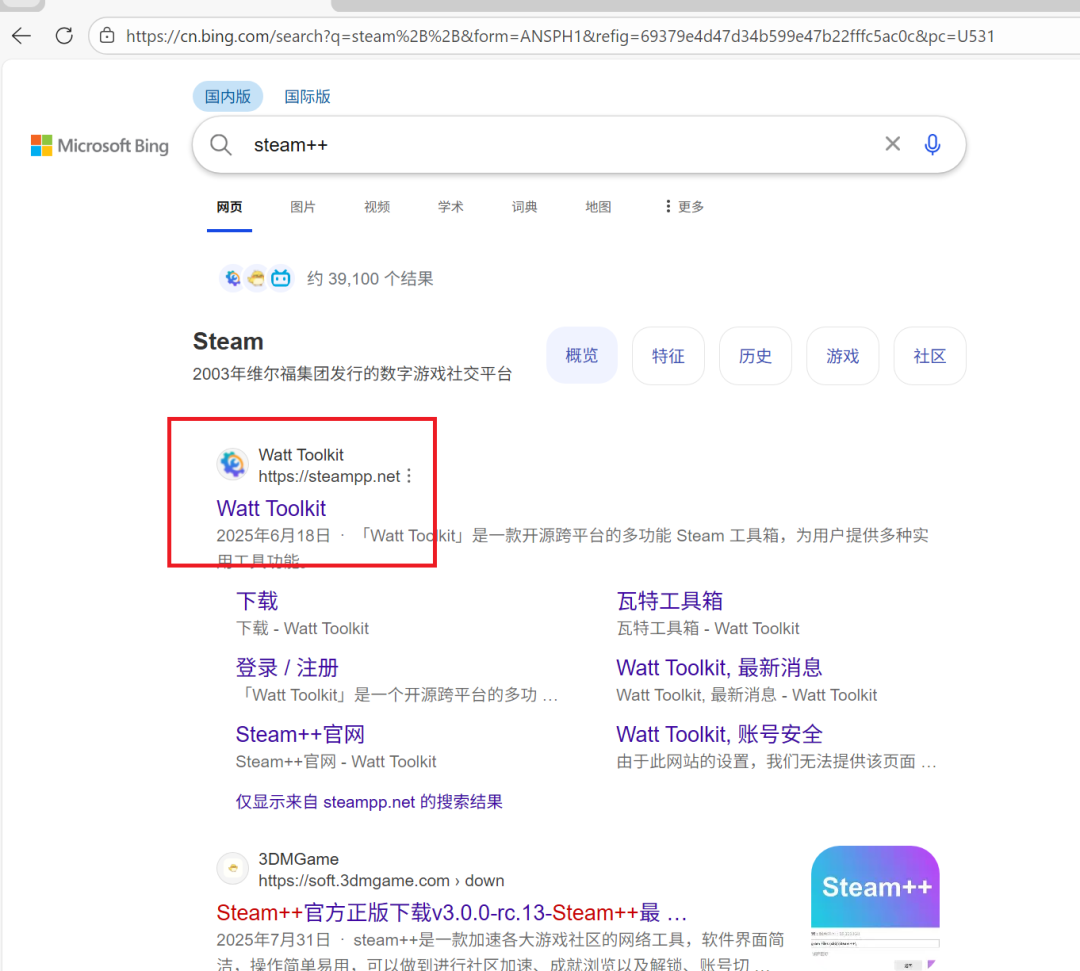Click the blue bilibili icon beside result count

click(281, 278)
